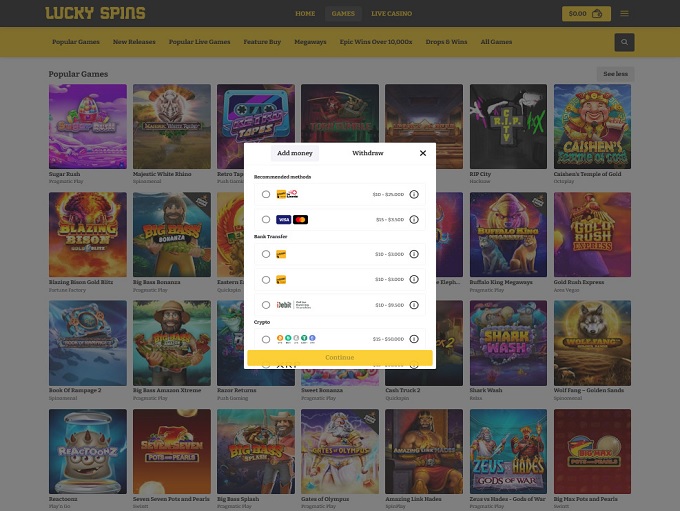The height and width of the screenshot is (511, 680).
Task: Select the Add money tab
Action: tap(295, 153)
